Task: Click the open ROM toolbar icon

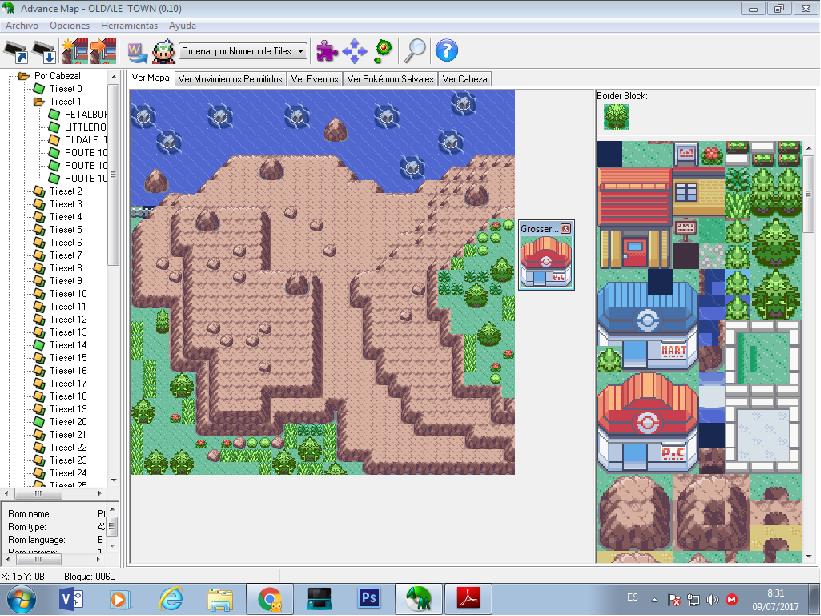Action: click(x=15, y=50)
